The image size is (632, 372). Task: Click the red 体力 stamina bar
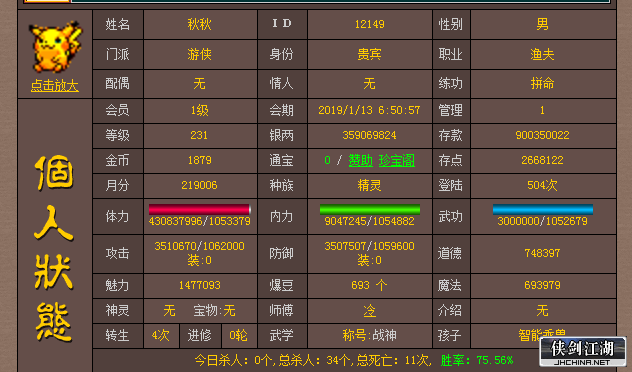tap(200, 209)
